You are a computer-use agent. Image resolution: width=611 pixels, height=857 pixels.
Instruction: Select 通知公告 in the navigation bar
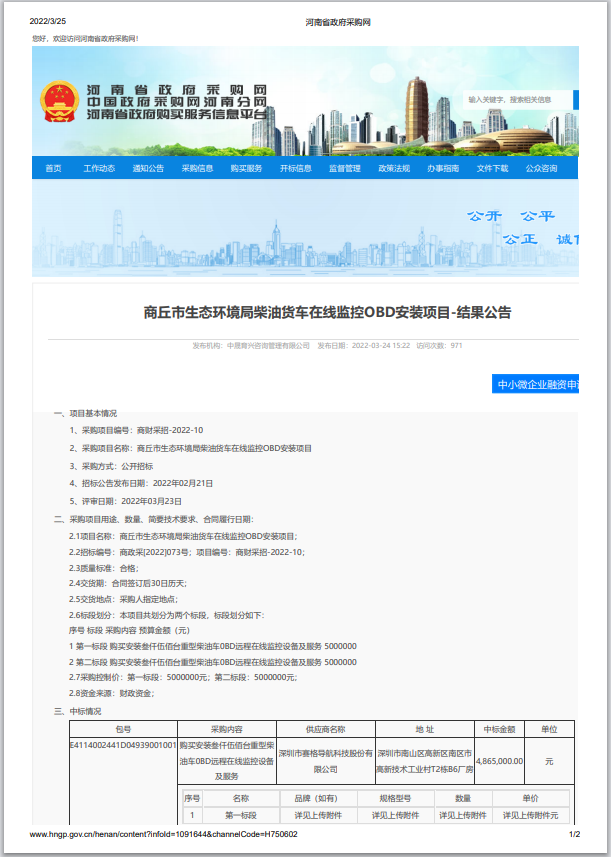148,168
